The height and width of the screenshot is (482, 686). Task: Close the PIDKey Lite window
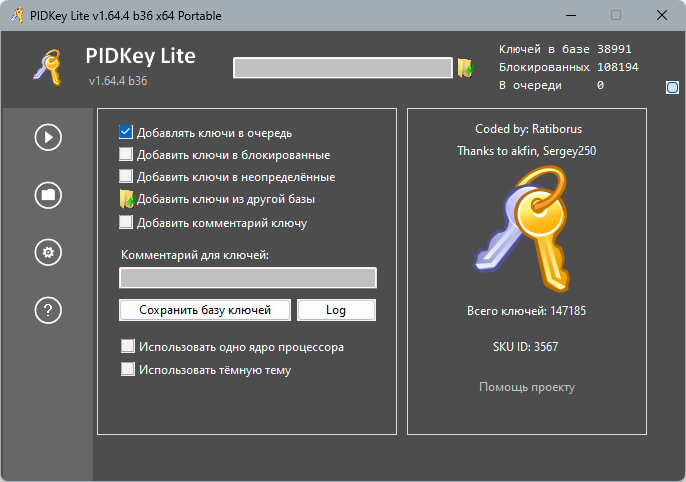(662, 15)
